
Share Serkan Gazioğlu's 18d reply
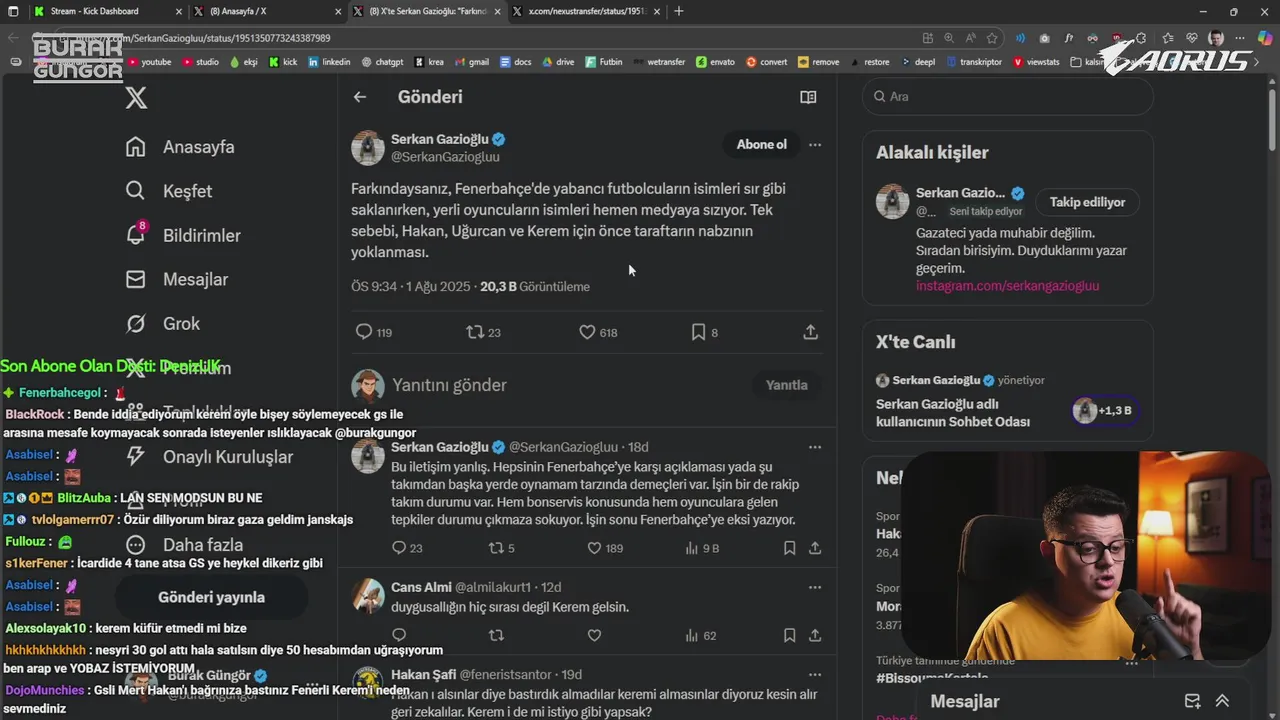[815, 548]
